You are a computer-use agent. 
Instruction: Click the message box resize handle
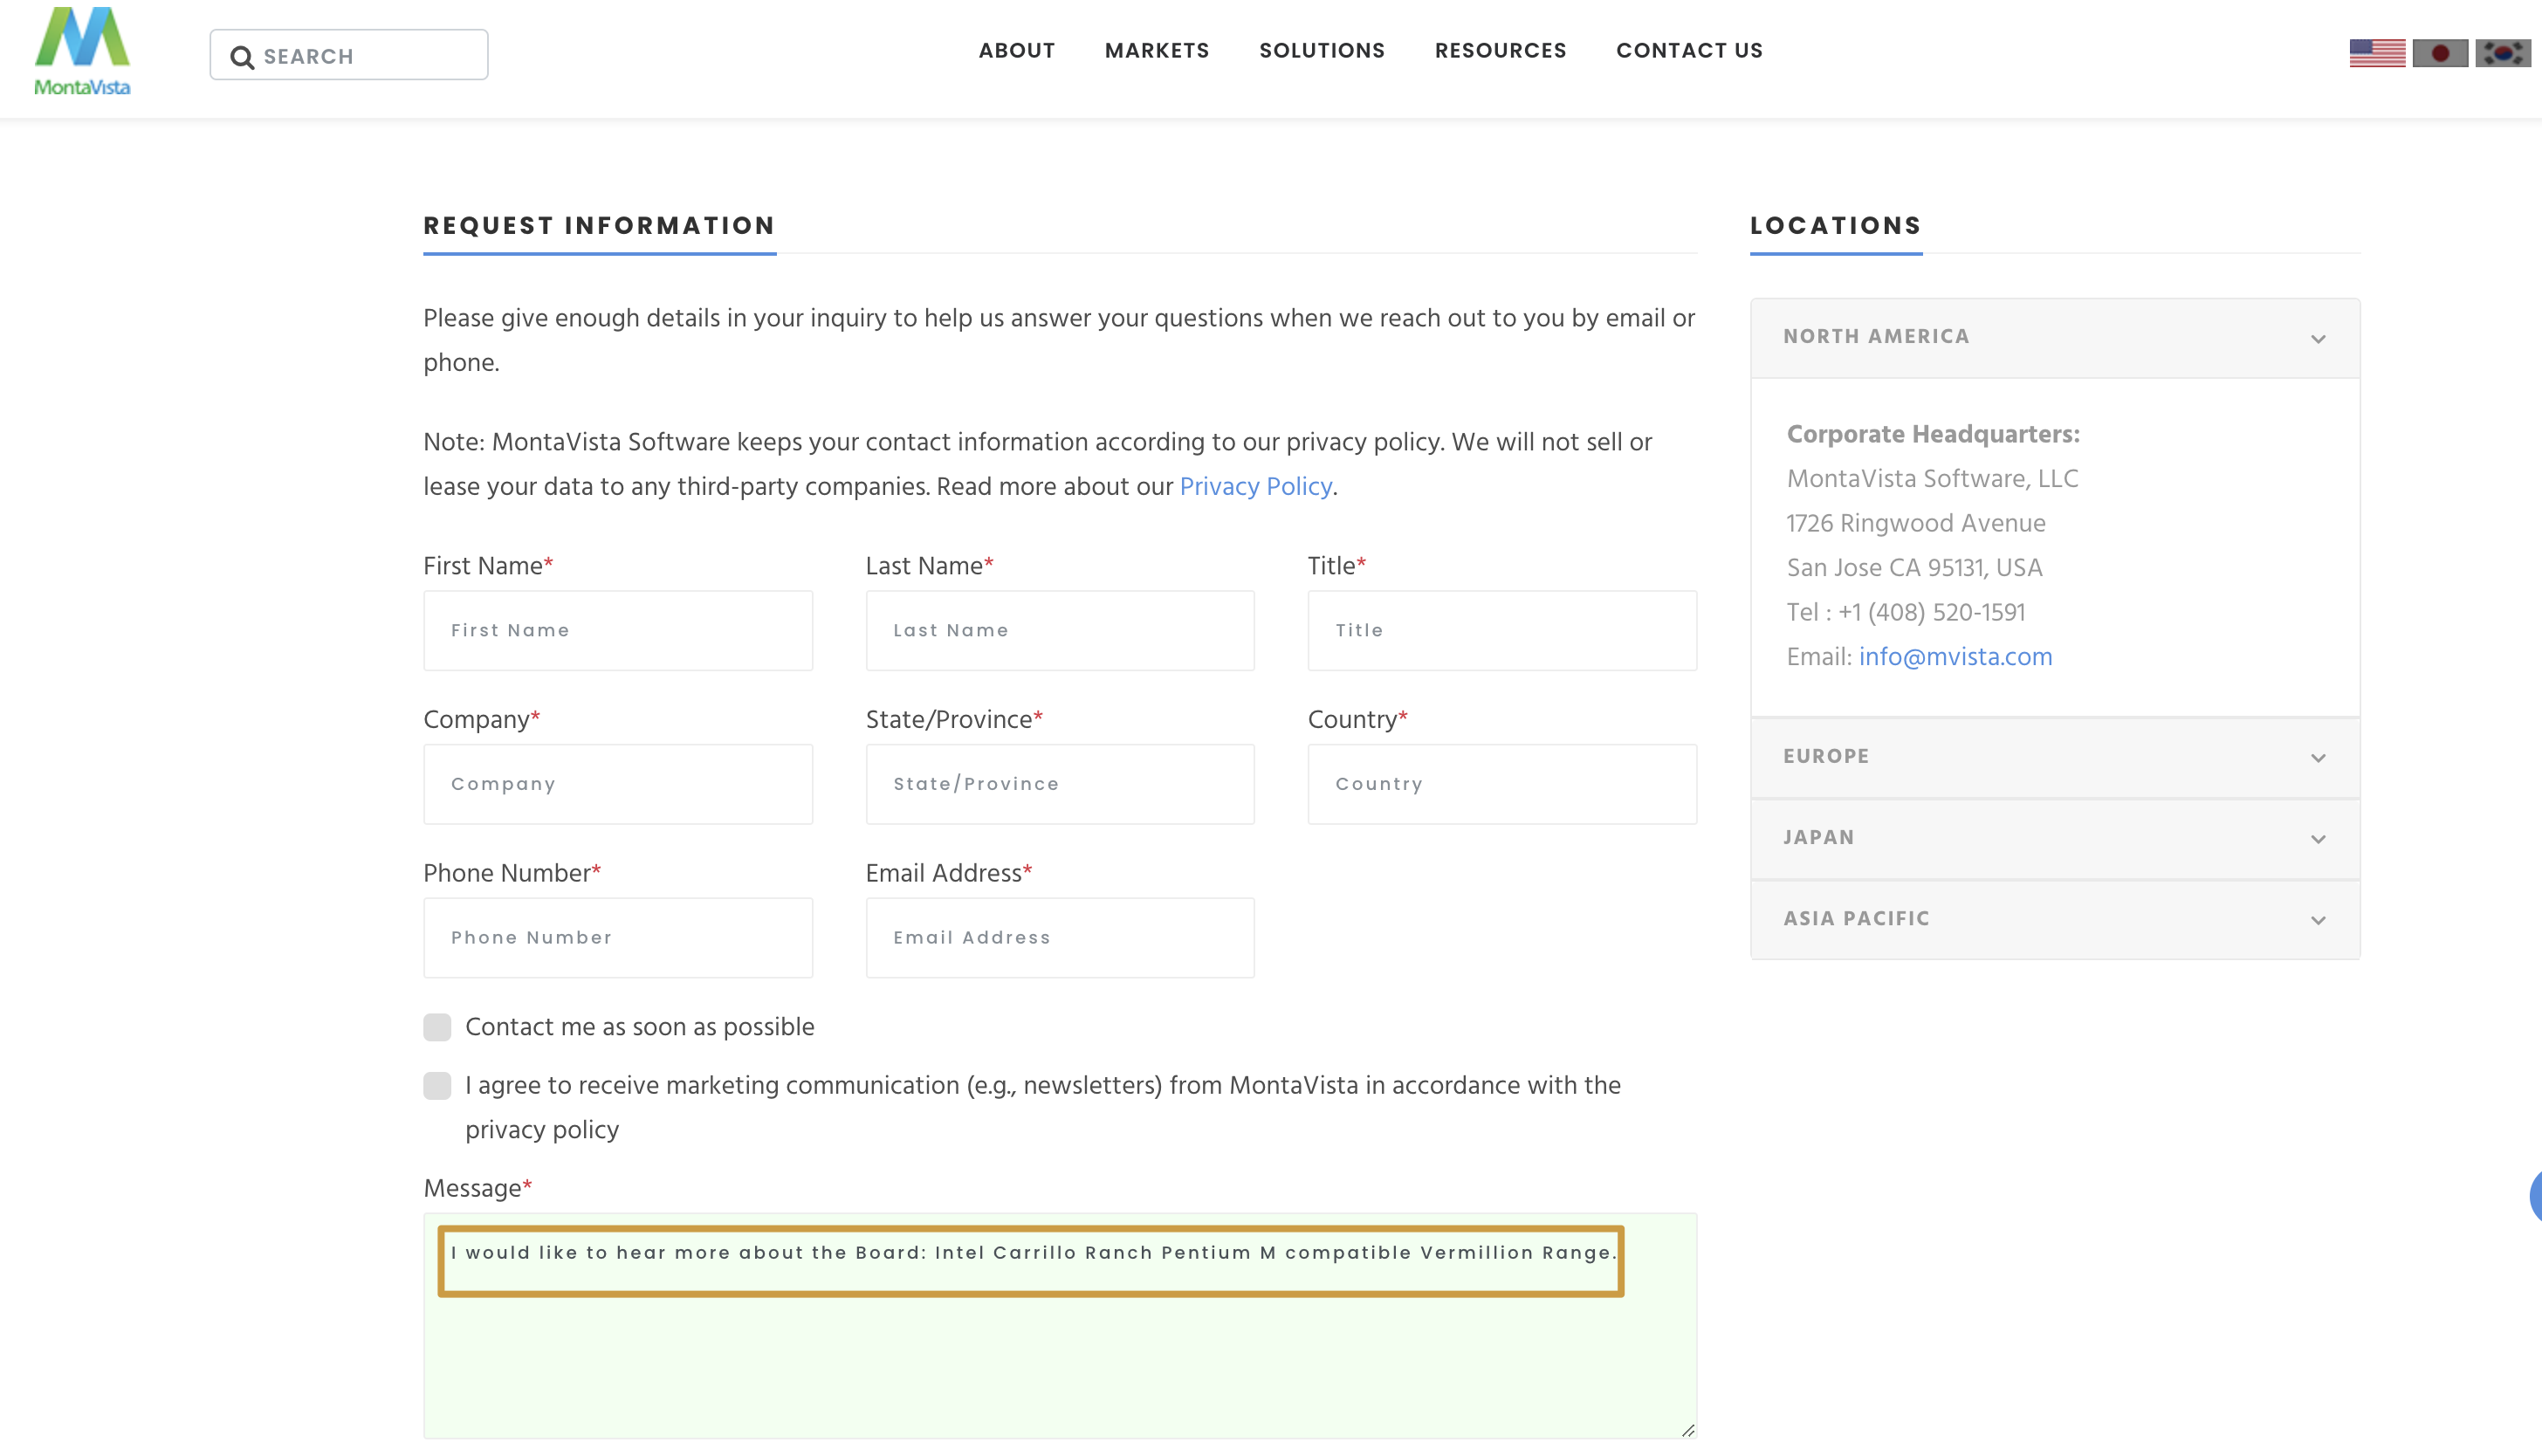tap(1687, 1430)
